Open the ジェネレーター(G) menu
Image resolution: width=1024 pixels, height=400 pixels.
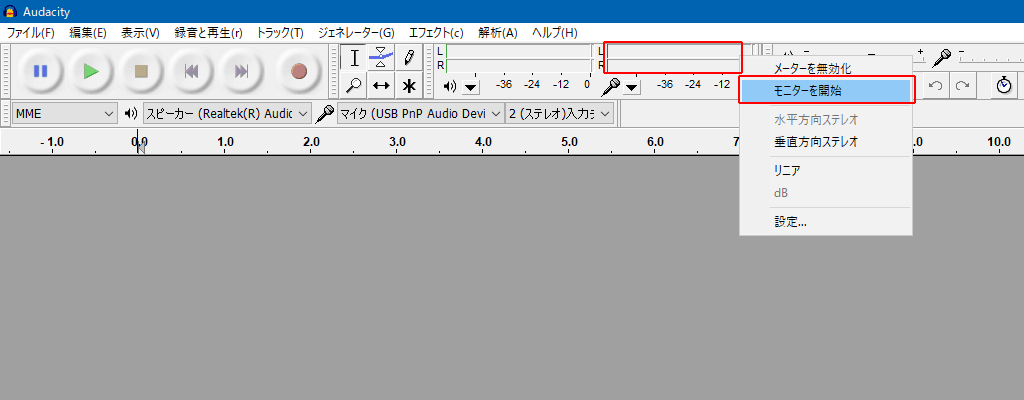point(356,32)
